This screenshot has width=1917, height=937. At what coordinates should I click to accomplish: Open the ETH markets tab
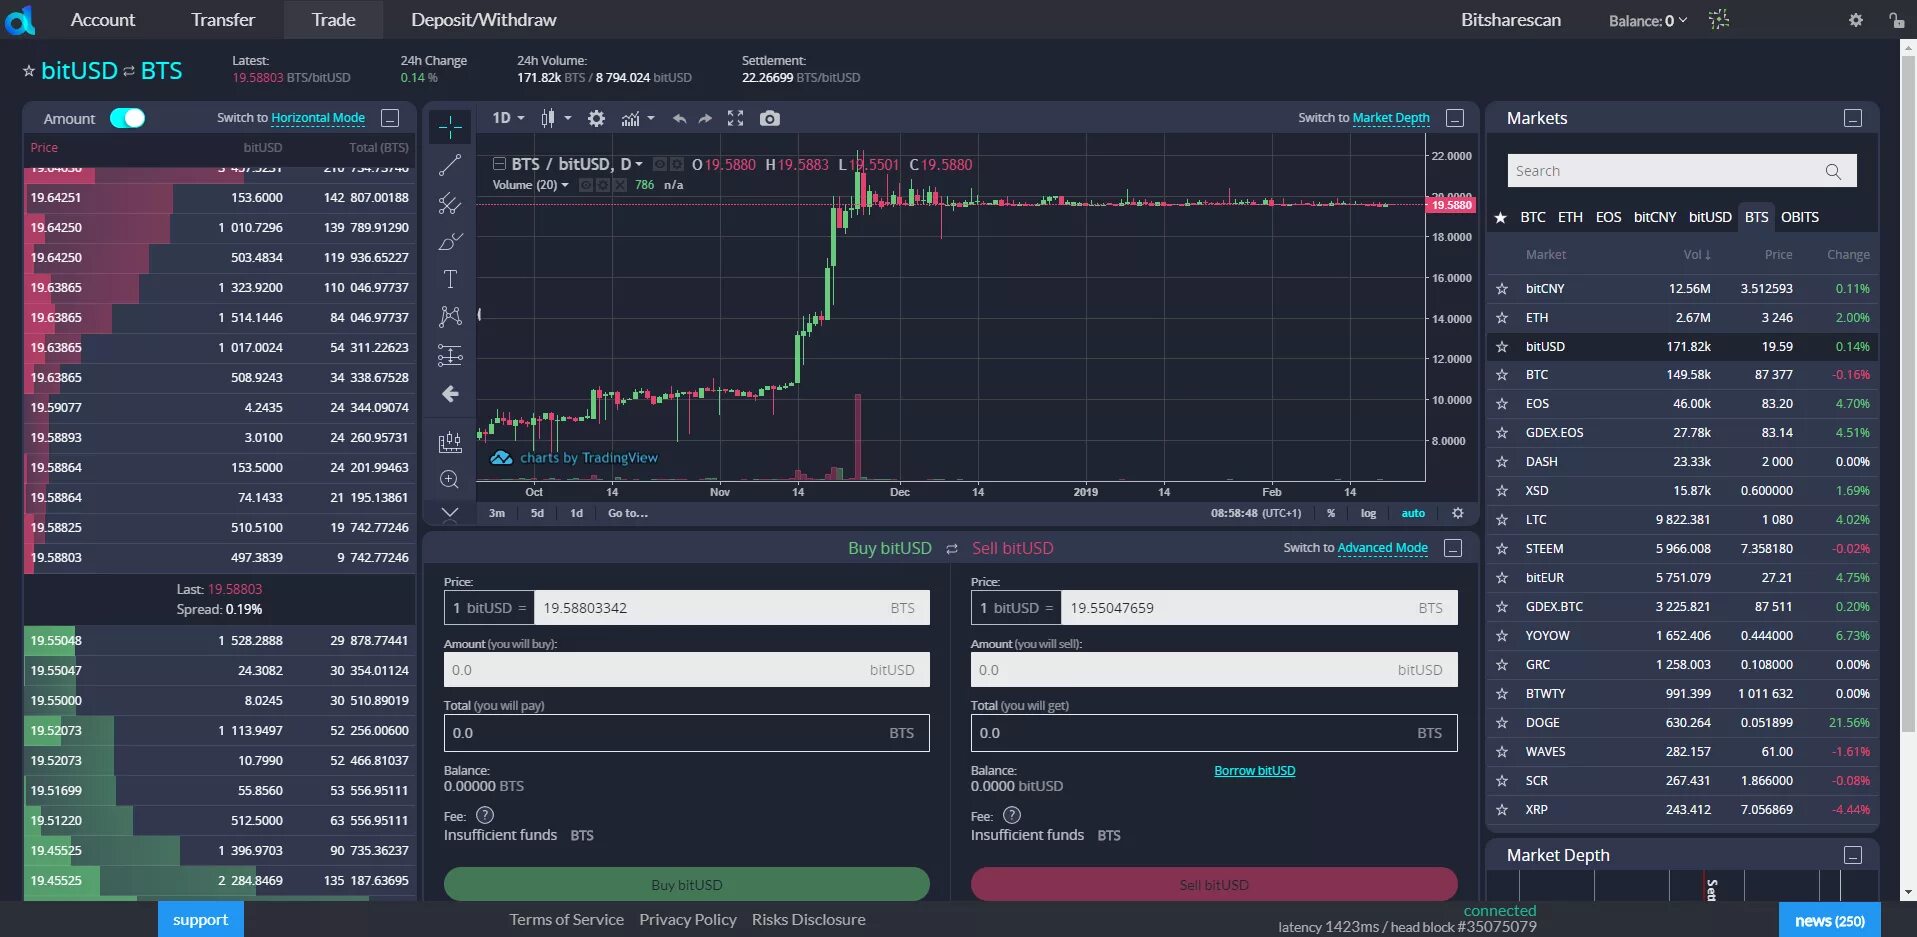coord(1571,217)
